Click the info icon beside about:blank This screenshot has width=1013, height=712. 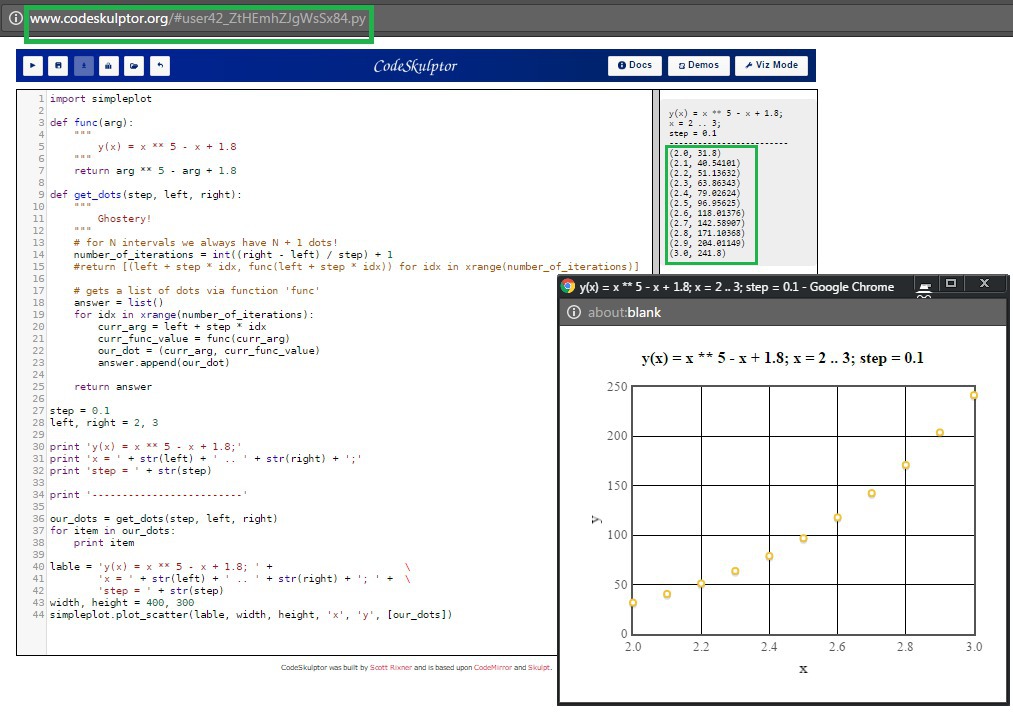point(573,313)
